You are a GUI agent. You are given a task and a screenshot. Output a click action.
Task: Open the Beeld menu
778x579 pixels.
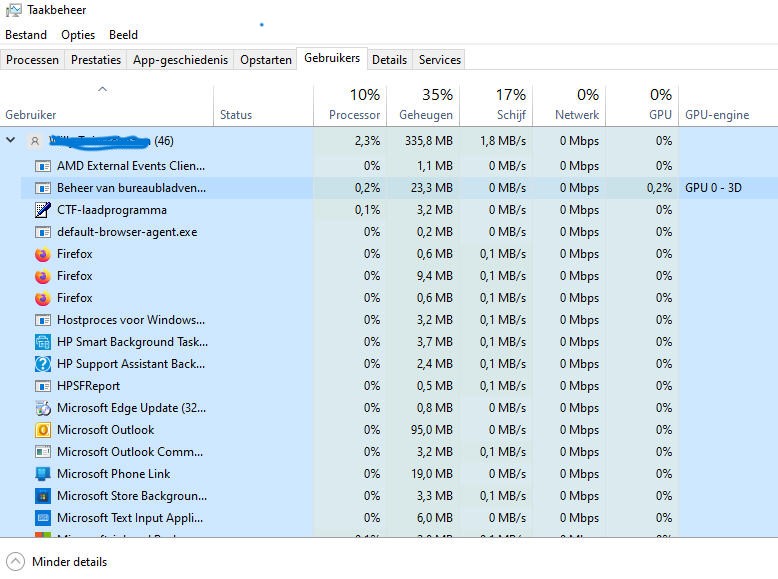[x=123, y=35]
